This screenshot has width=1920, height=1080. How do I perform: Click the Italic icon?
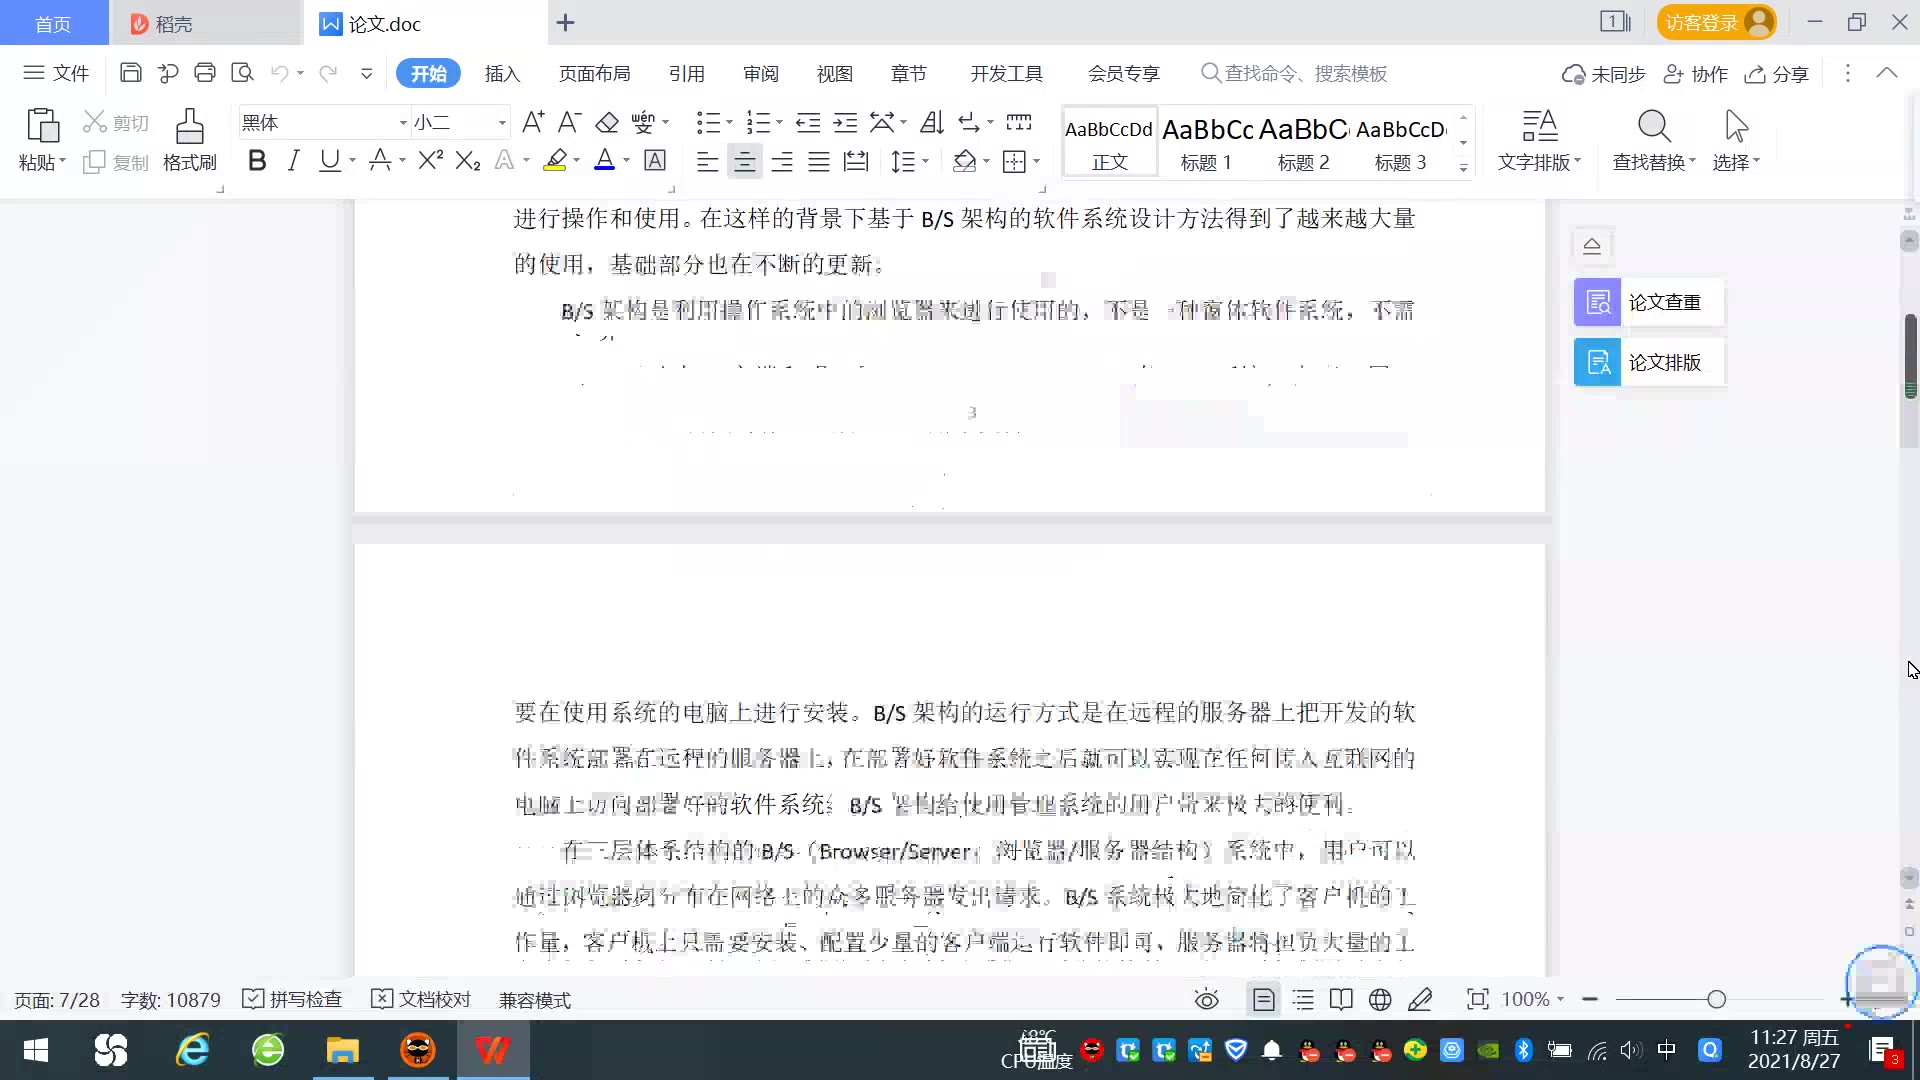(x=293, y=161)
